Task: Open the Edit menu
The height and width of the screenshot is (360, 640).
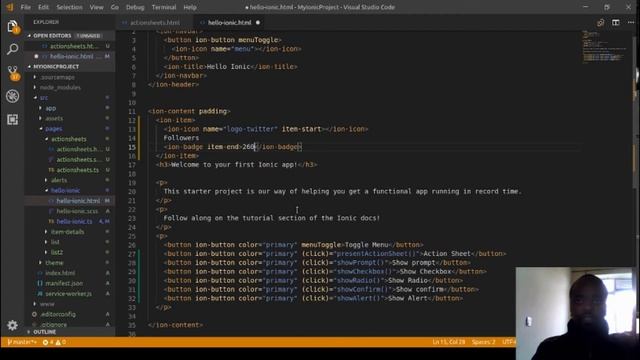Action: 43,7
